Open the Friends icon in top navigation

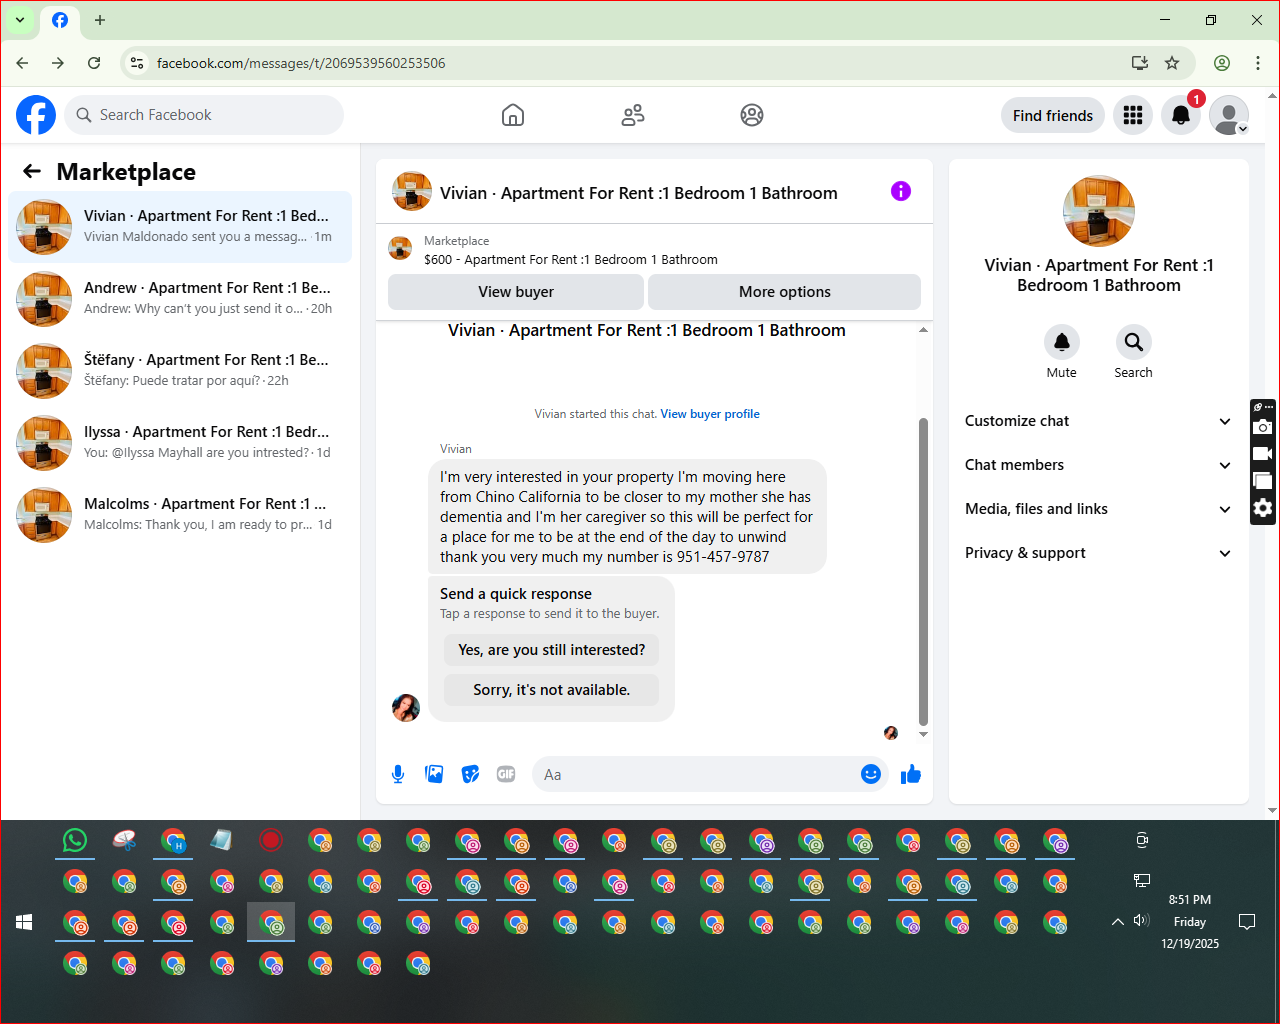click(633, 115)
